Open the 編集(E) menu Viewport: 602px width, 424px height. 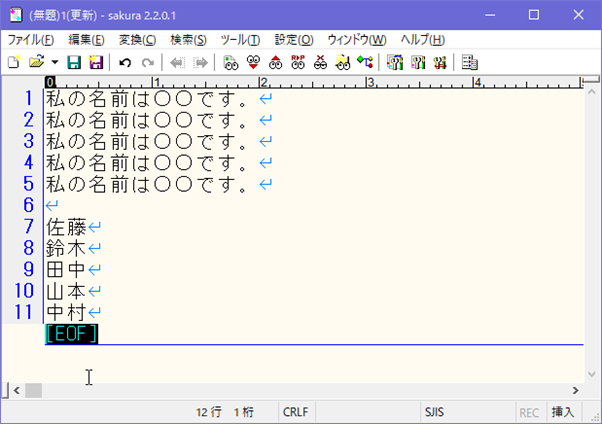86,40
